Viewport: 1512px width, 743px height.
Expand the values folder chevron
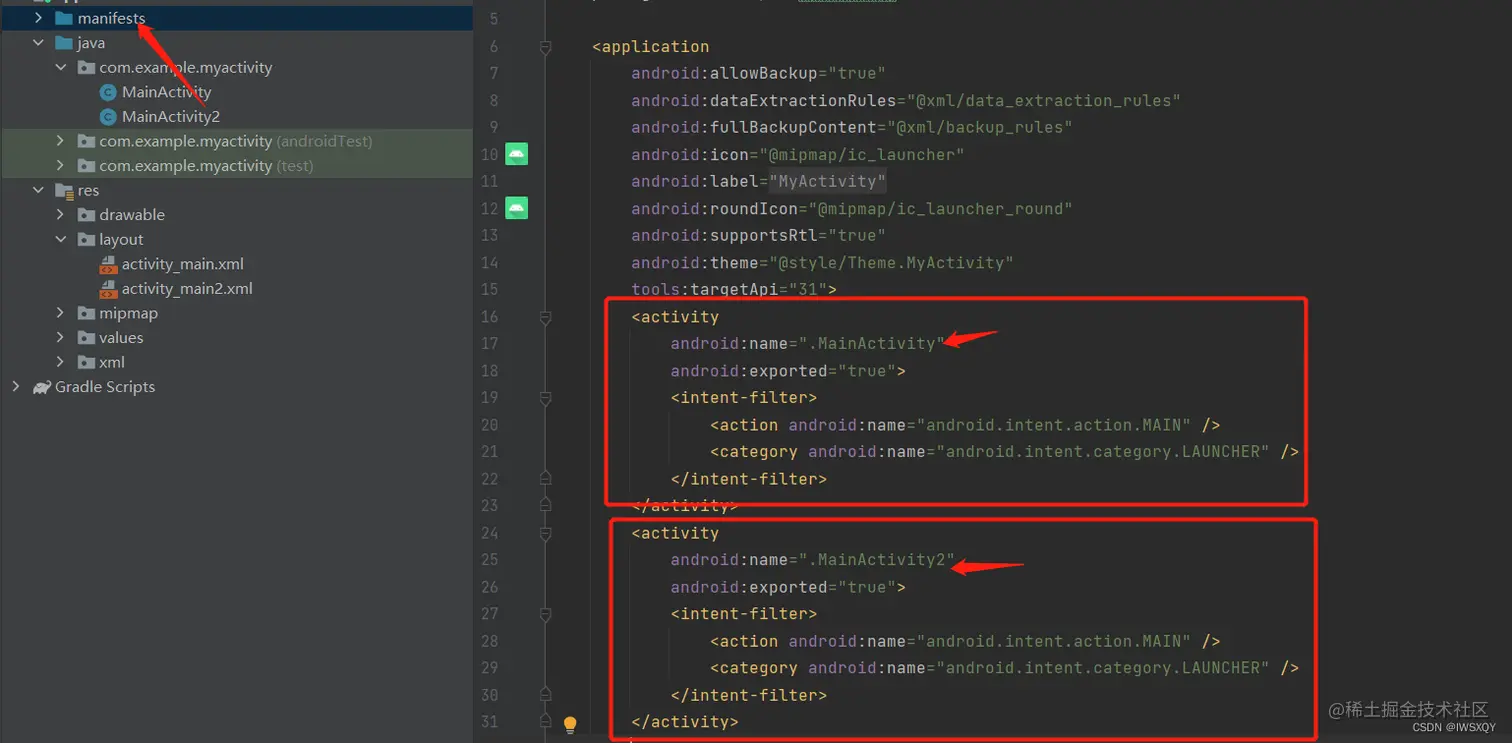point(61,338)
